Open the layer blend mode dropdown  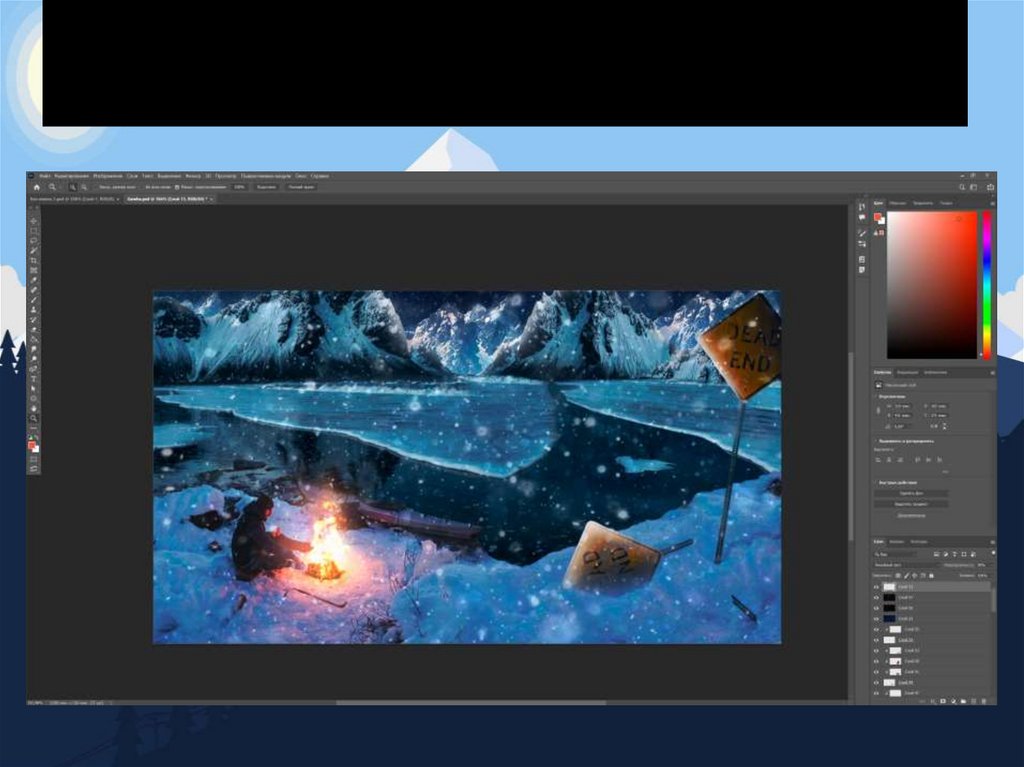pos(905,565)
